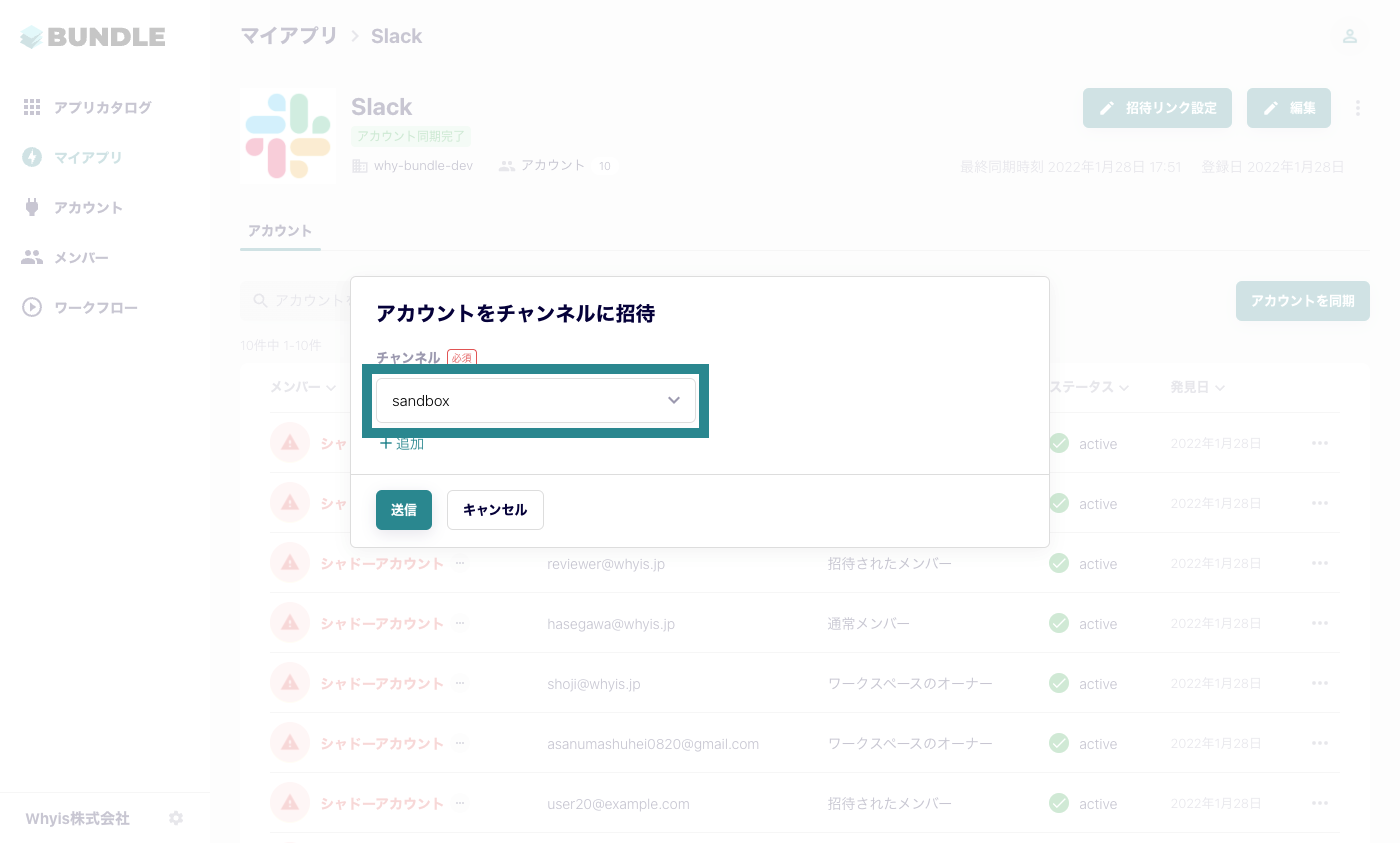
Task: Go to アカウント in the sidebar
Action: (88, 207)
